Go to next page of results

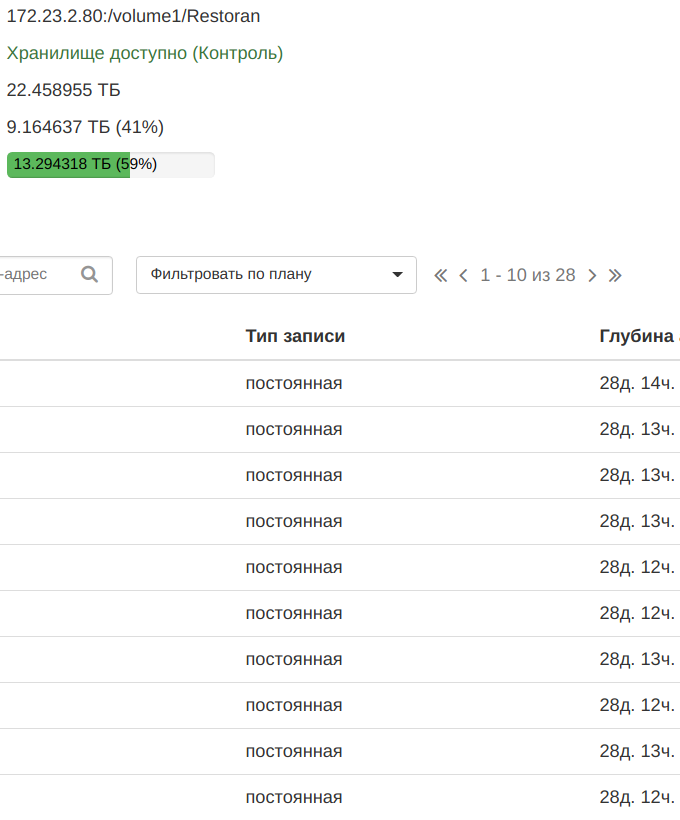click(592, 276)
